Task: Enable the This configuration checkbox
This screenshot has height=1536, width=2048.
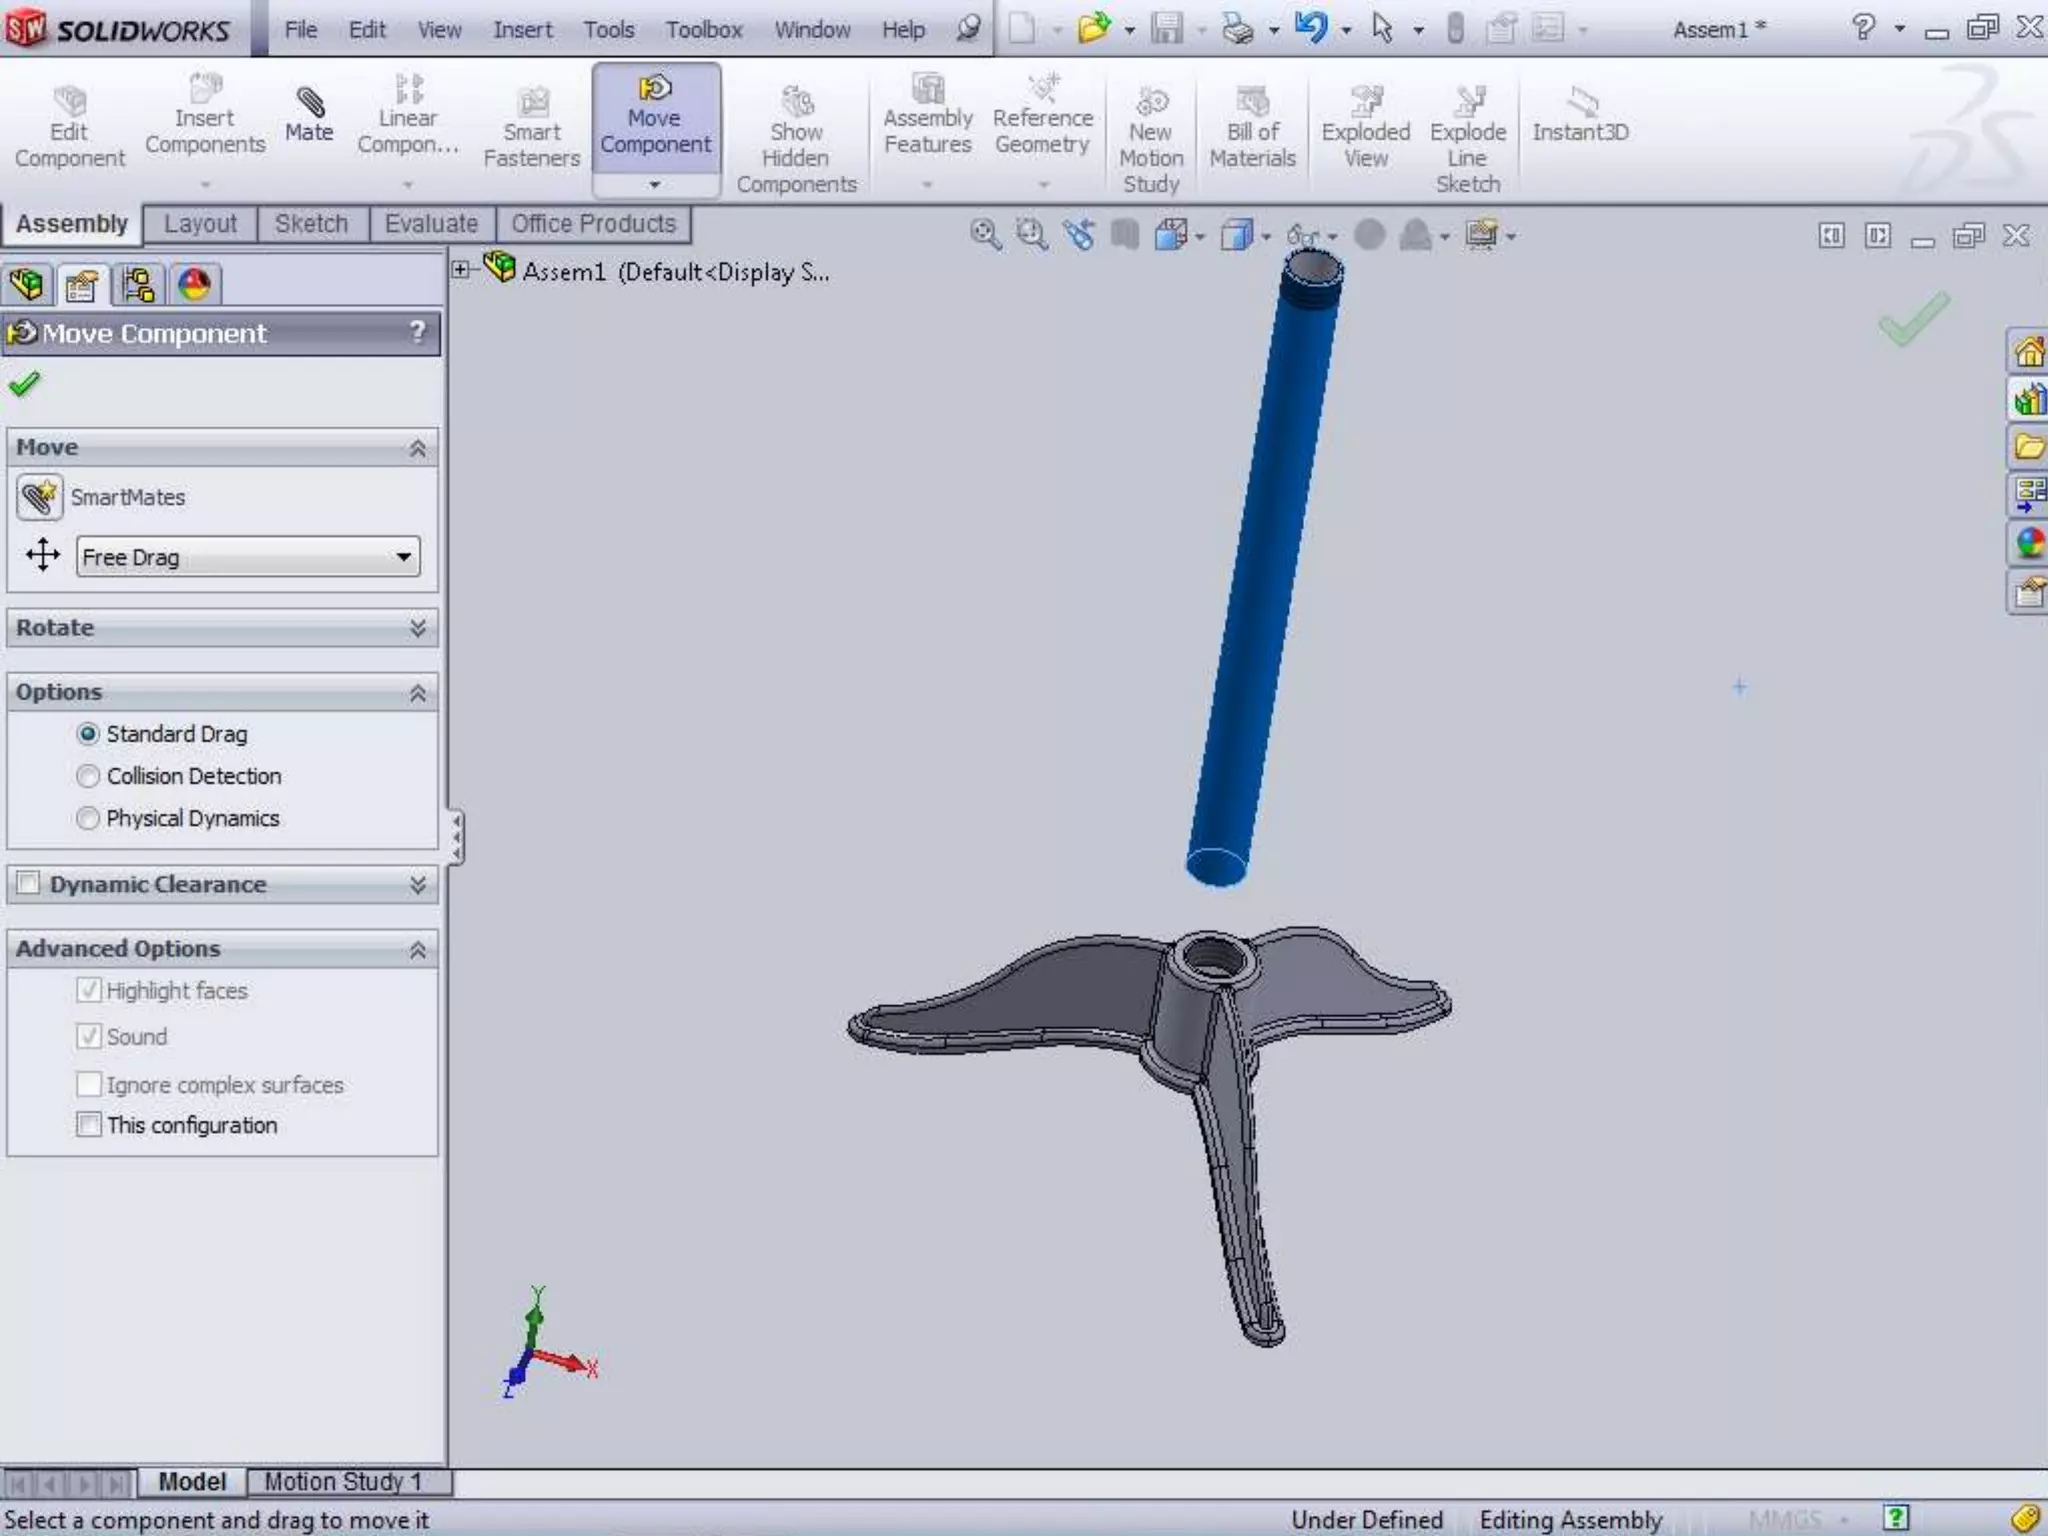Action: click(89, 1125)
